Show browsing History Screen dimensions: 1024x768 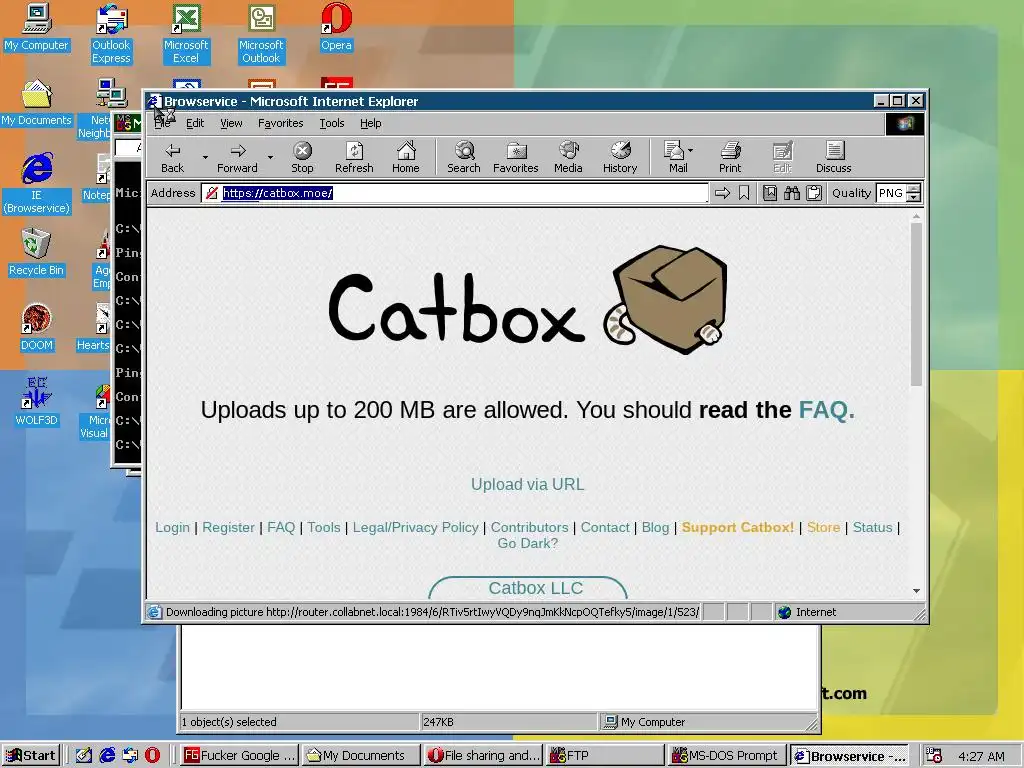click(x=620, y=158)
